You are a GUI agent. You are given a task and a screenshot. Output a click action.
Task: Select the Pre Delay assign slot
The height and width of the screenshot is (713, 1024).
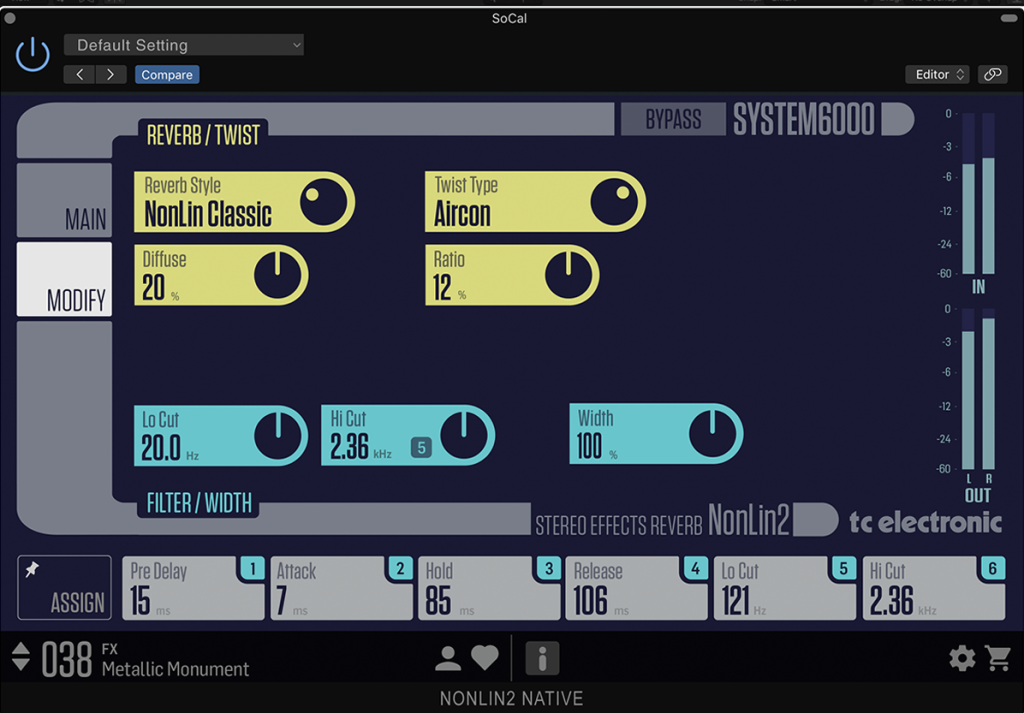pos(193,588)
